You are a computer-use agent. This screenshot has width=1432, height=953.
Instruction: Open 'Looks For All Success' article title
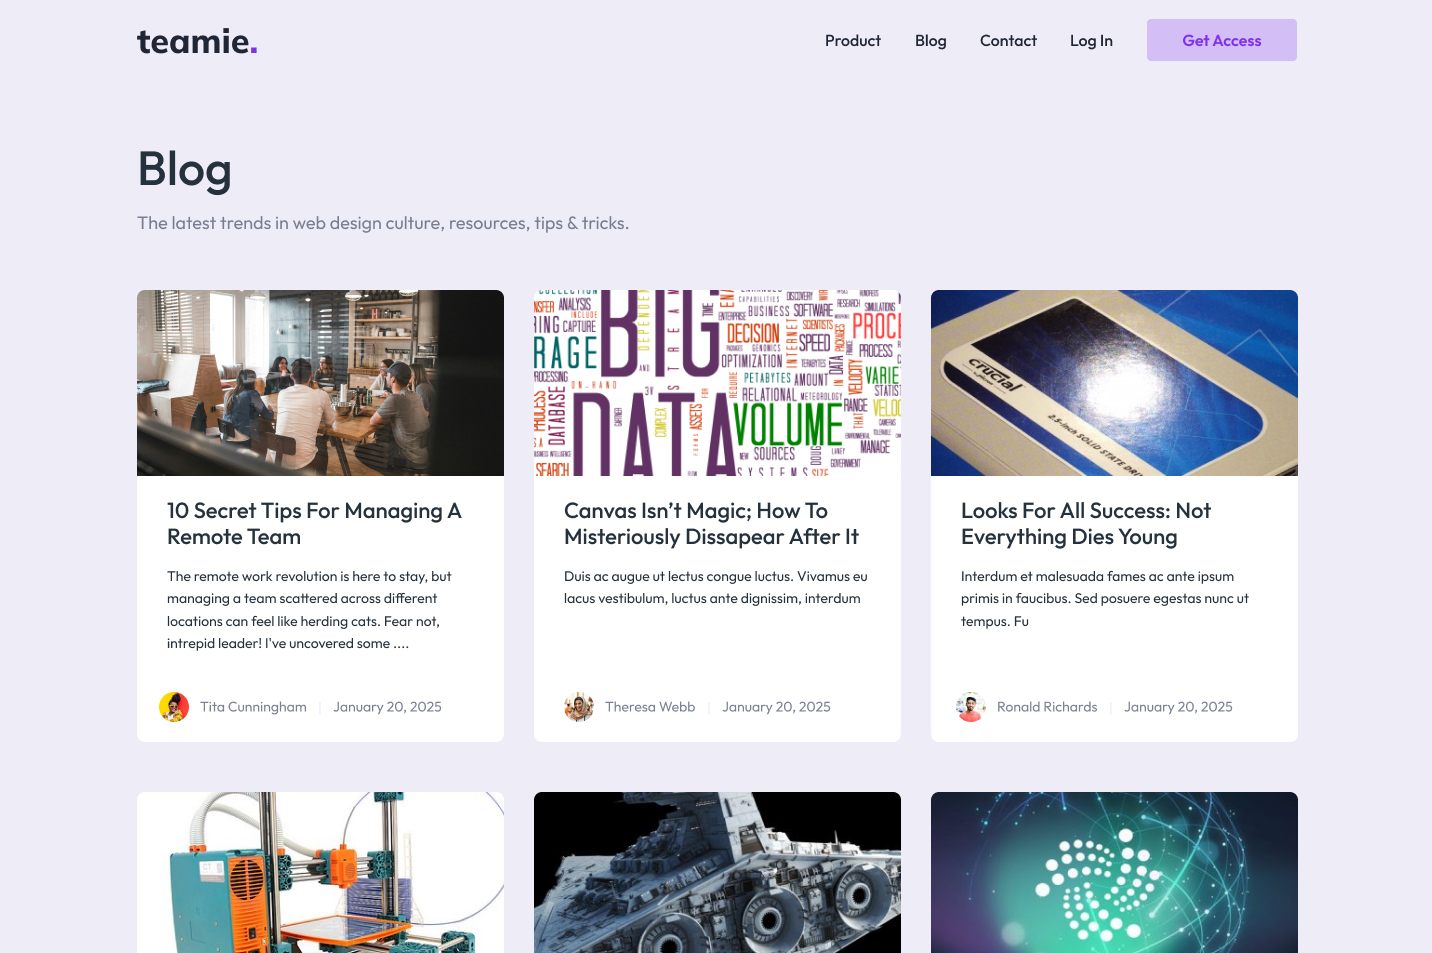(1086, 524)
